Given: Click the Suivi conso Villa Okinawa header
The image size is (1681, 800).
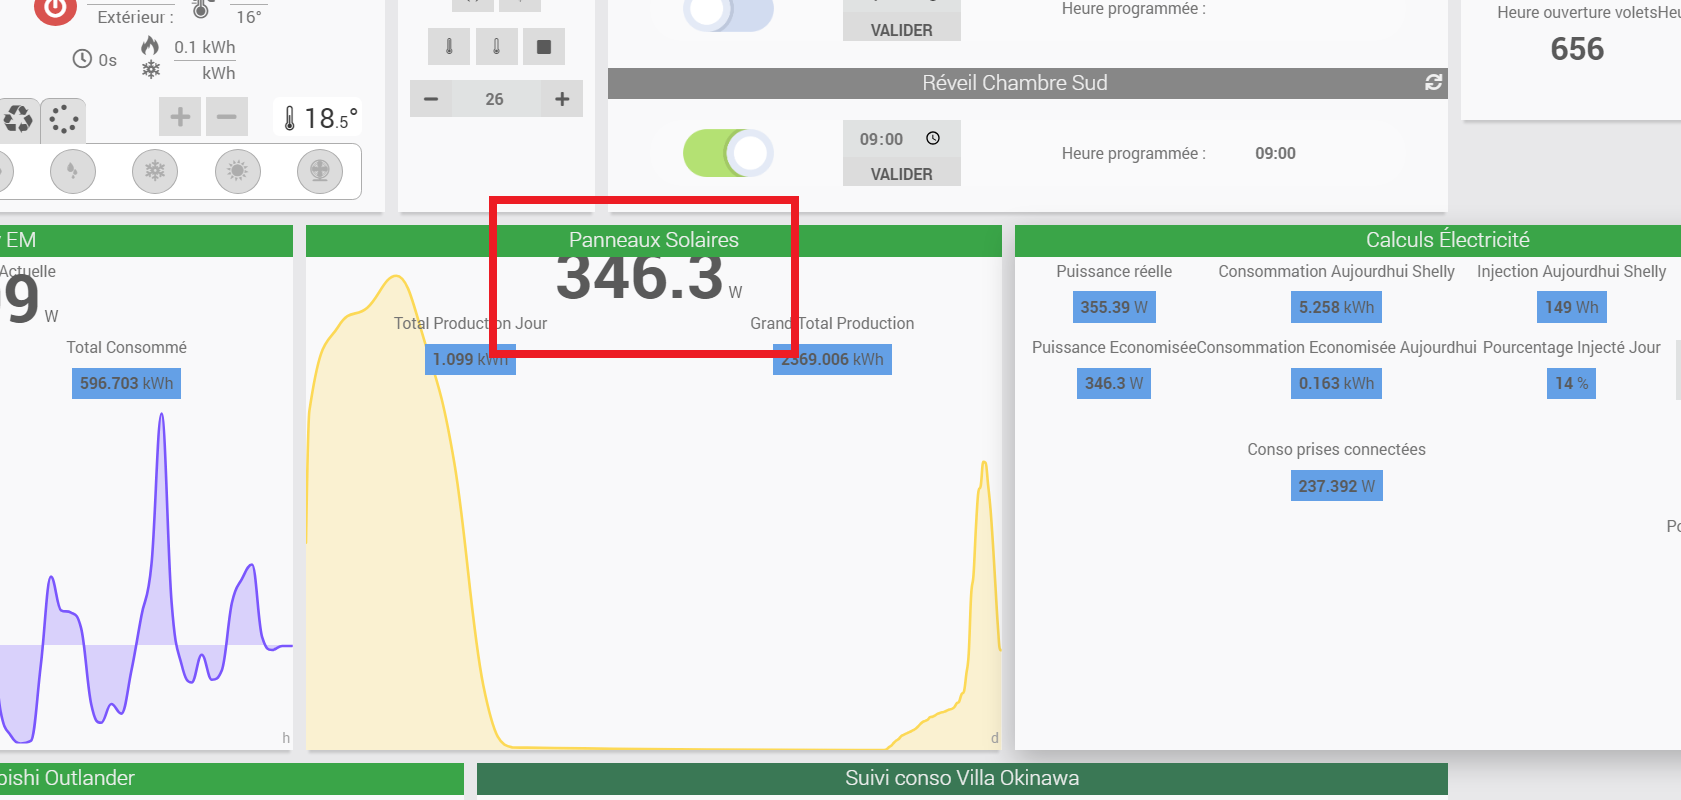Looking at the screenshot, I should [x=962, y=778].
